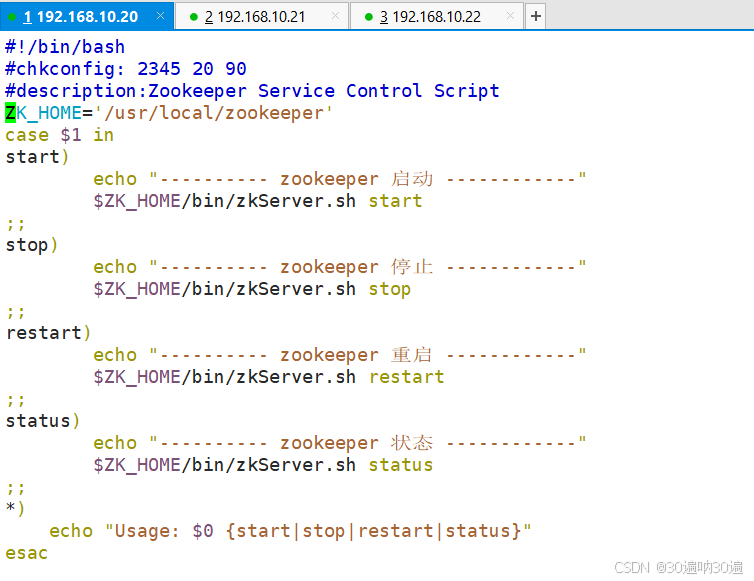Viewport: 754px width, 581px height.
Task: Click the '/usr/local/zookeeper' path string
Action: point(214,113)
